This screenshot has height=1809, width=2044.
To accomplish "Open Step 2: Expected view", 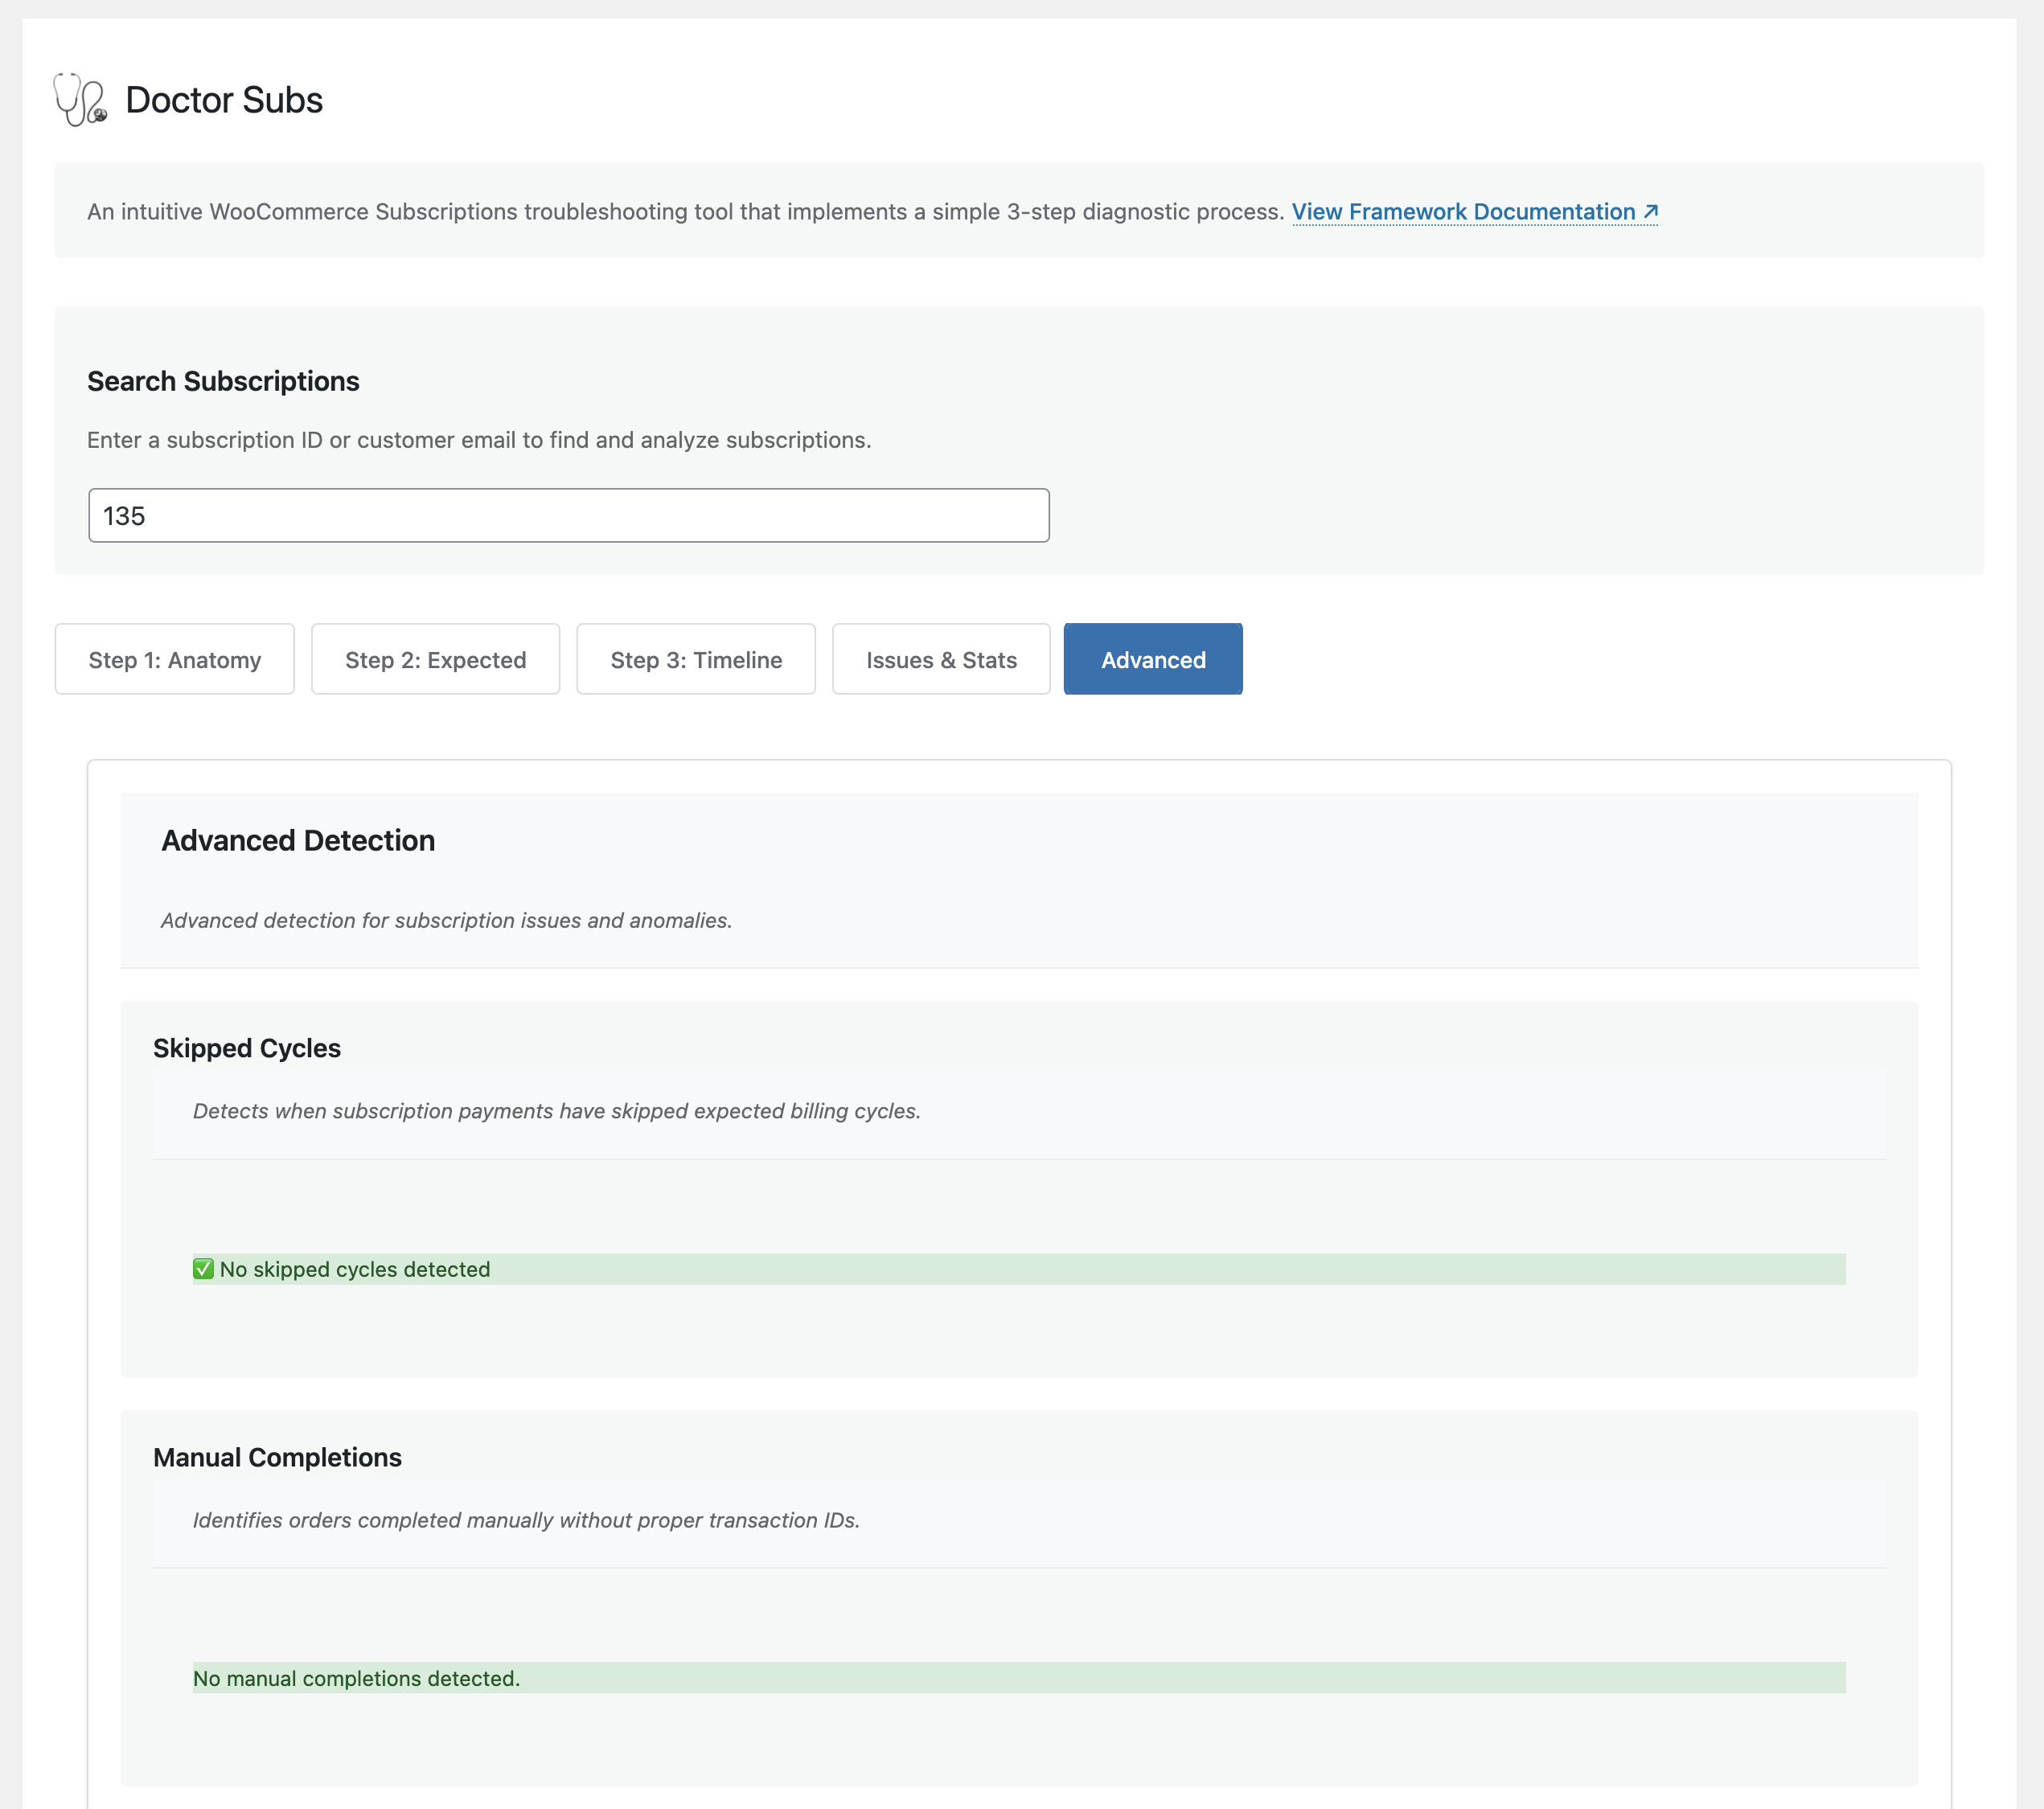I will [x=435, y=659].
